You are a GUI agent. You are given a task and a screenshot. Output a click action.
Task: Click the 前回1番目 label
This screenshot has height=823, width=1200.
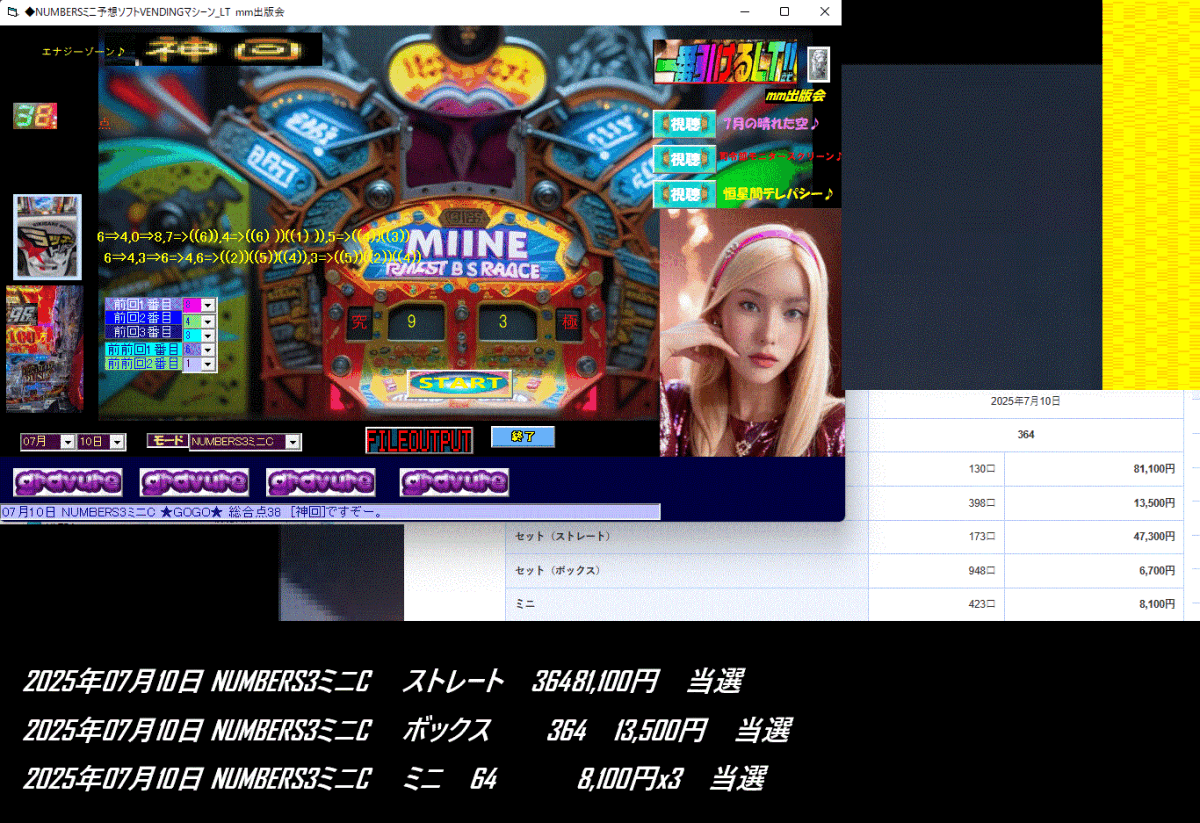[145, 305]
